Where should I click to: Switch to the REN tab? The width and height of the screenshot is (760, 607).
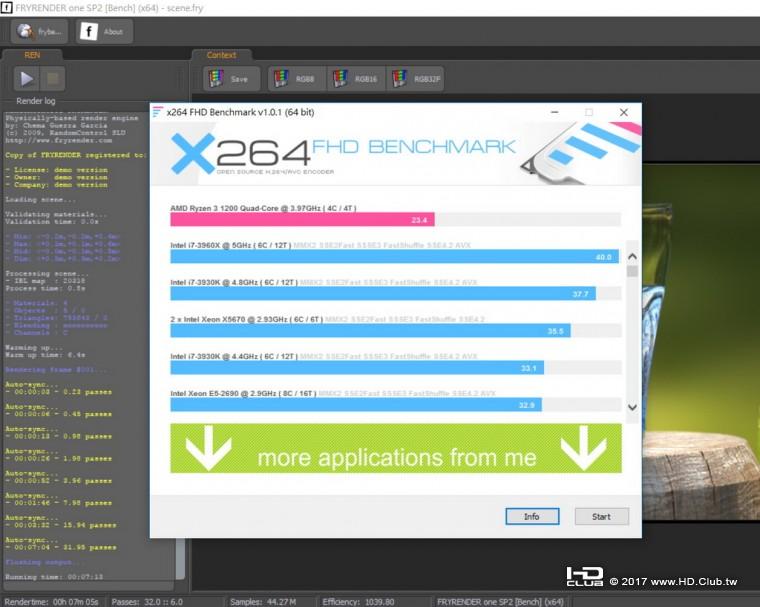pyautogui.click(x=31, y=55)
